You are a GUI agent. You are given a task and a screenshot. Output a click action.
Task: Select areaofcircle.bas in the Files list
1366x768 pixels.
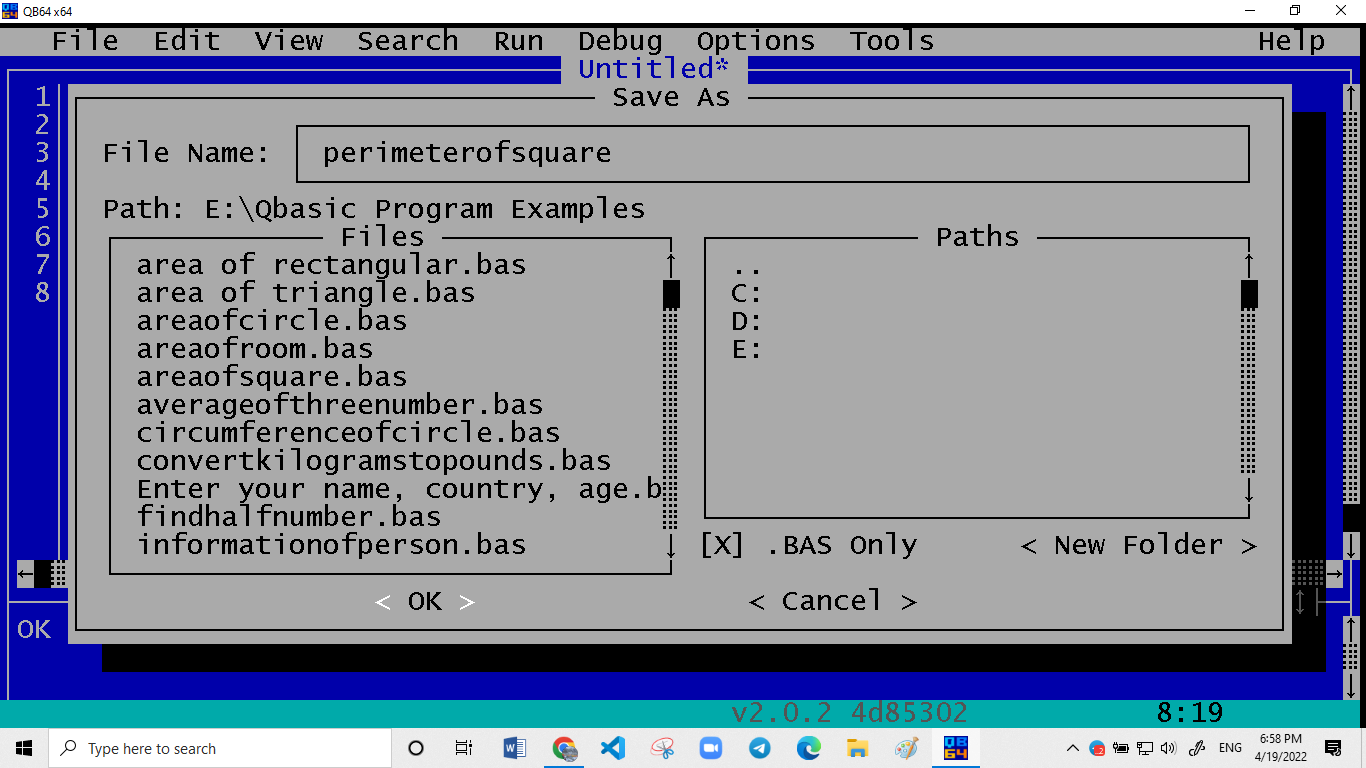click(272, 321)
